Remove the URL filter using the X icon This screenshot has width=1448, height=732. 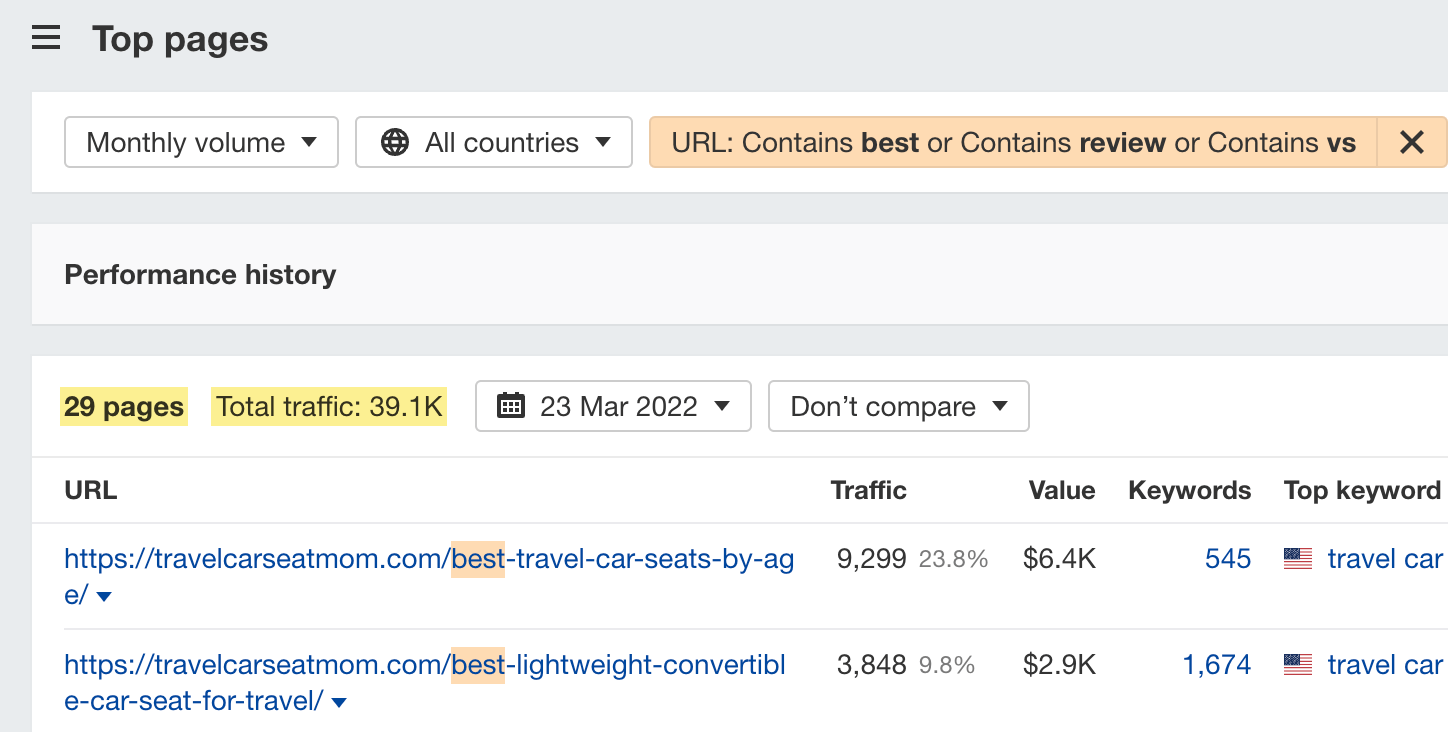[1412, 142]
